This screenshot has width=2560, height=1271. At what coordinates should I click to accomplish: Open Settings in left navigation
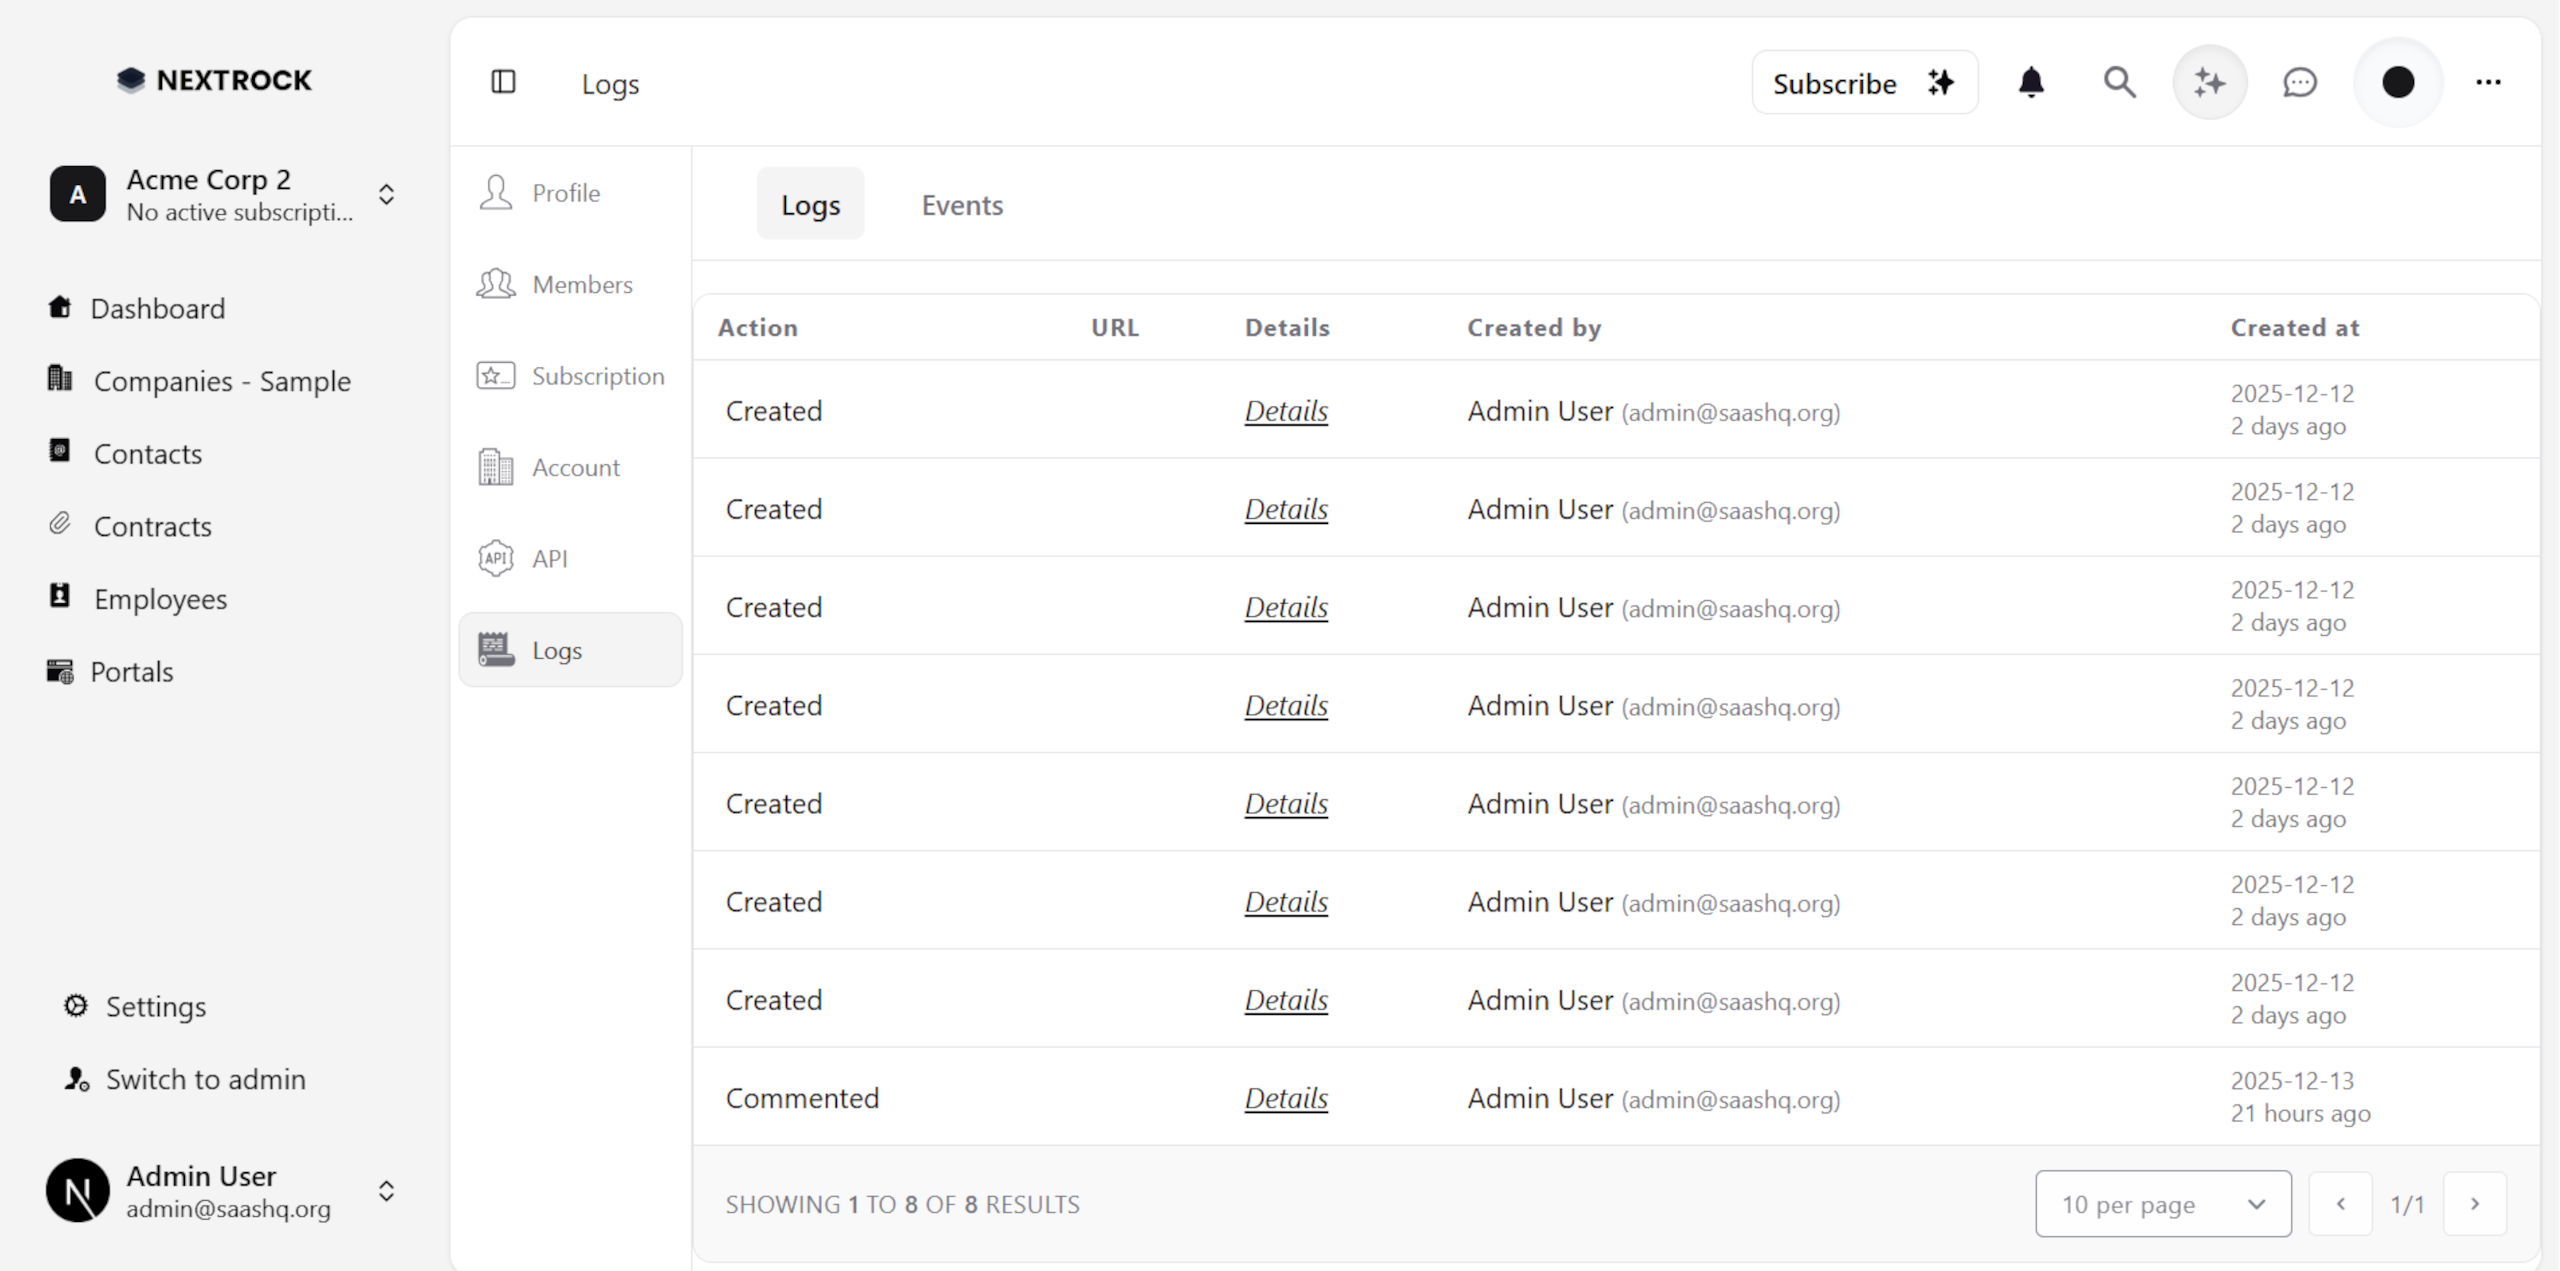point(155,1006)
